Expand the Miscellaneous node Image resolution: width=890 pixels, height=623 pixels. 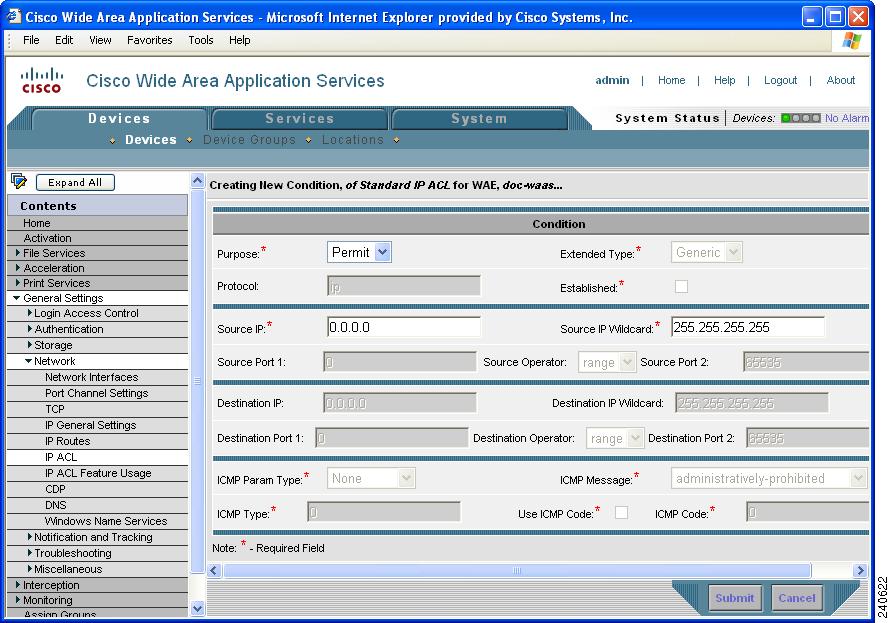pos(30,569)
